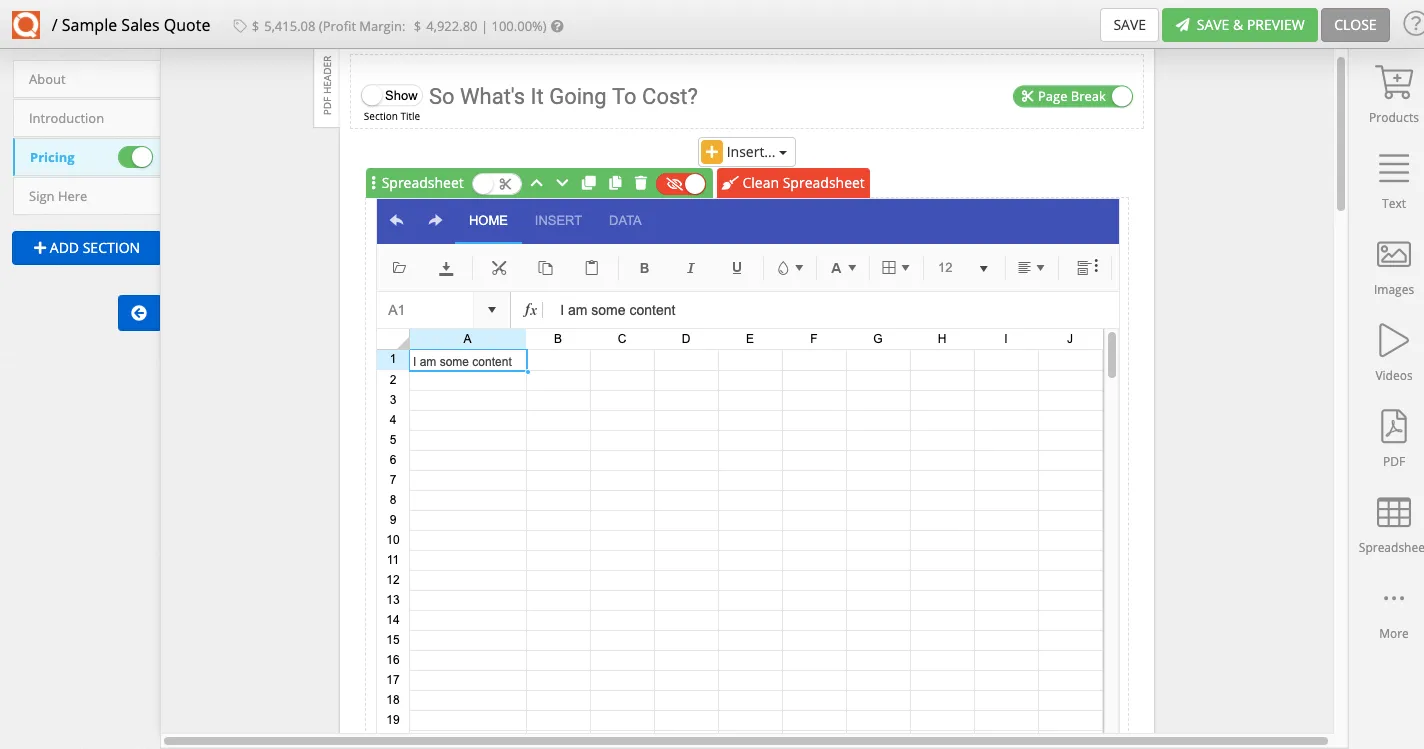
Task: Disable the Pricing section toggle
Action: click(x=137, y=157)
